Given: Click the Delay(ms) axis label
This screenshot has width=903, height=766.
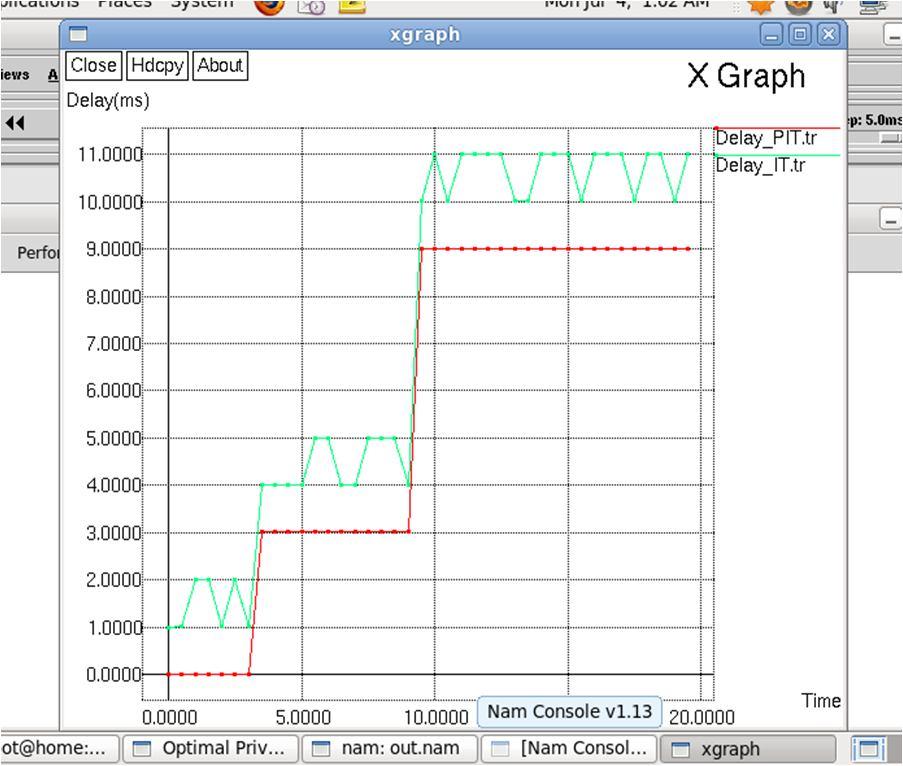Looking at the screenshot, I should pos(108,100).
